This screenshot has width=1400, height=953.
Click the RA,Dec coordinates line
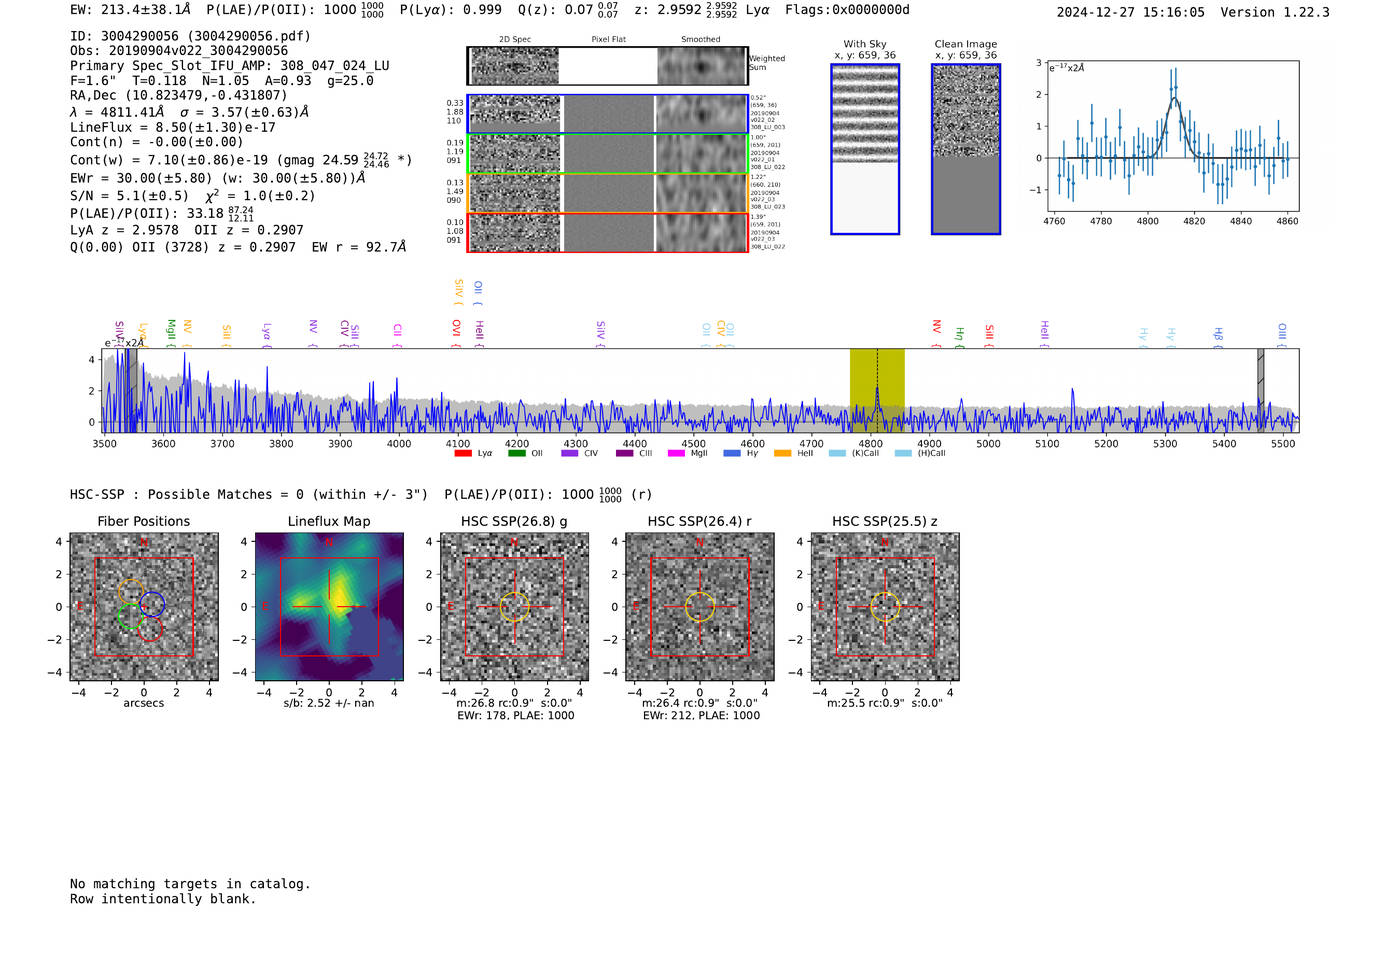[x=179, y=96]
